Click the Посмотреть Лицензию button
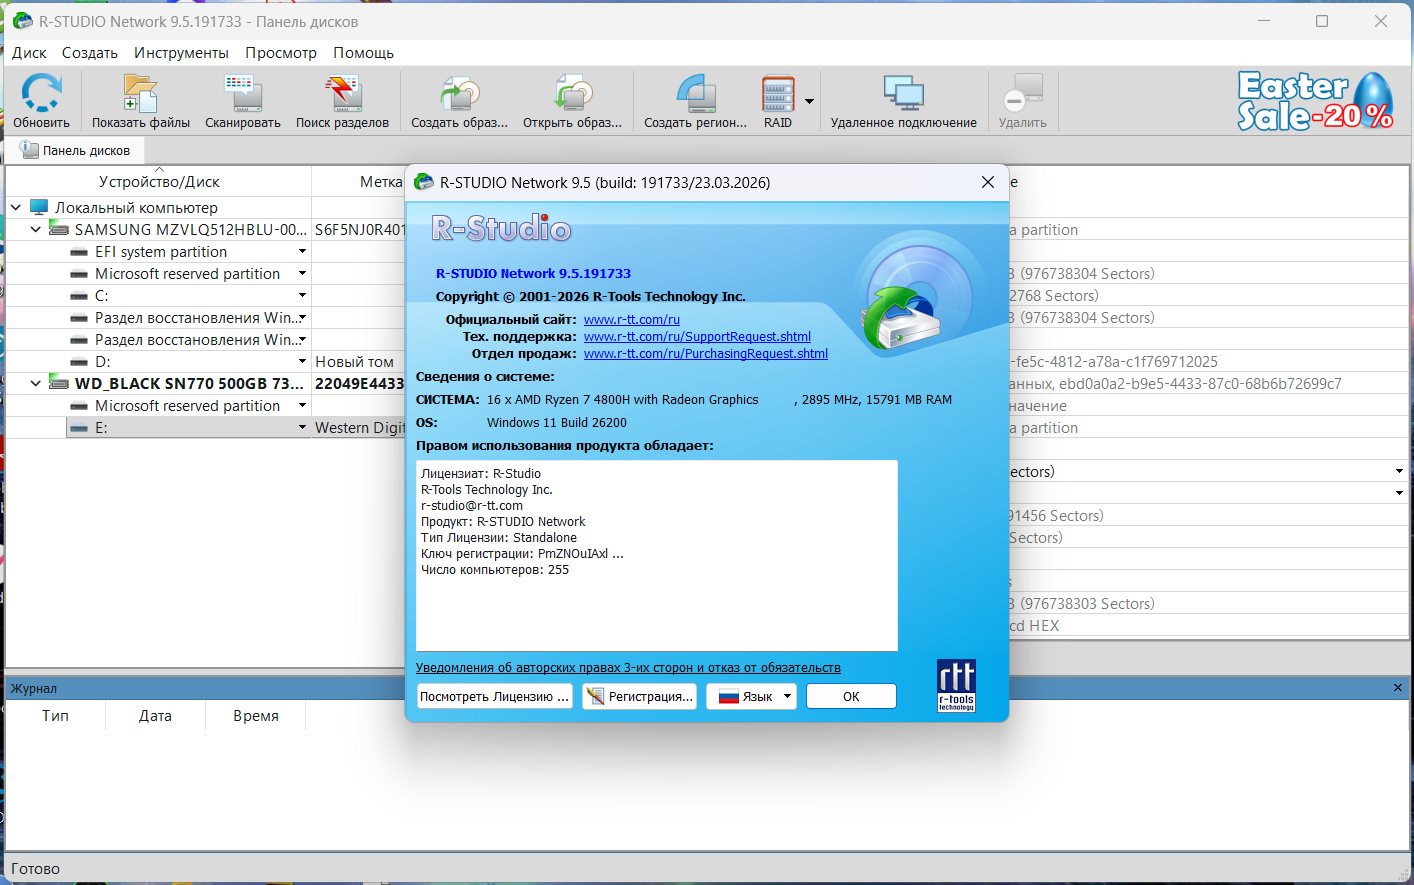The height and width of the screenshot is (885, 1414). (x=494, y=696)
